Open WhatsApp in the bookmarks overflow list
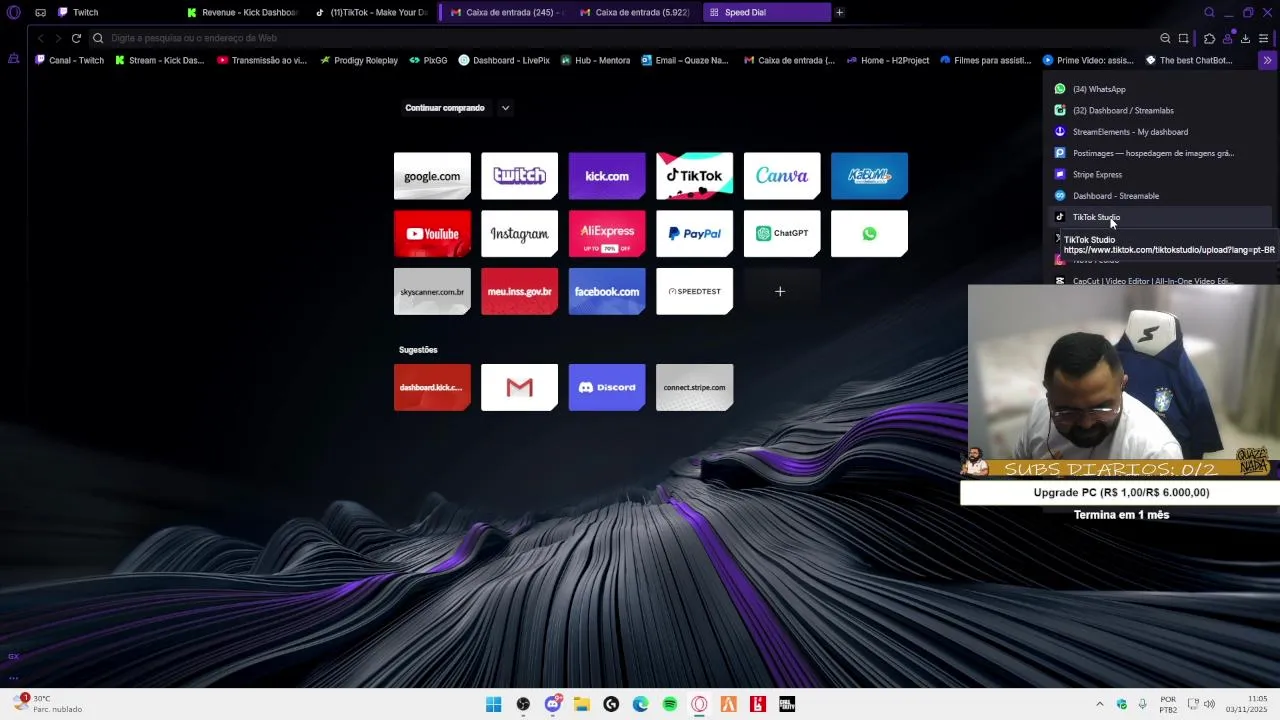 [x=1160, y=89]
